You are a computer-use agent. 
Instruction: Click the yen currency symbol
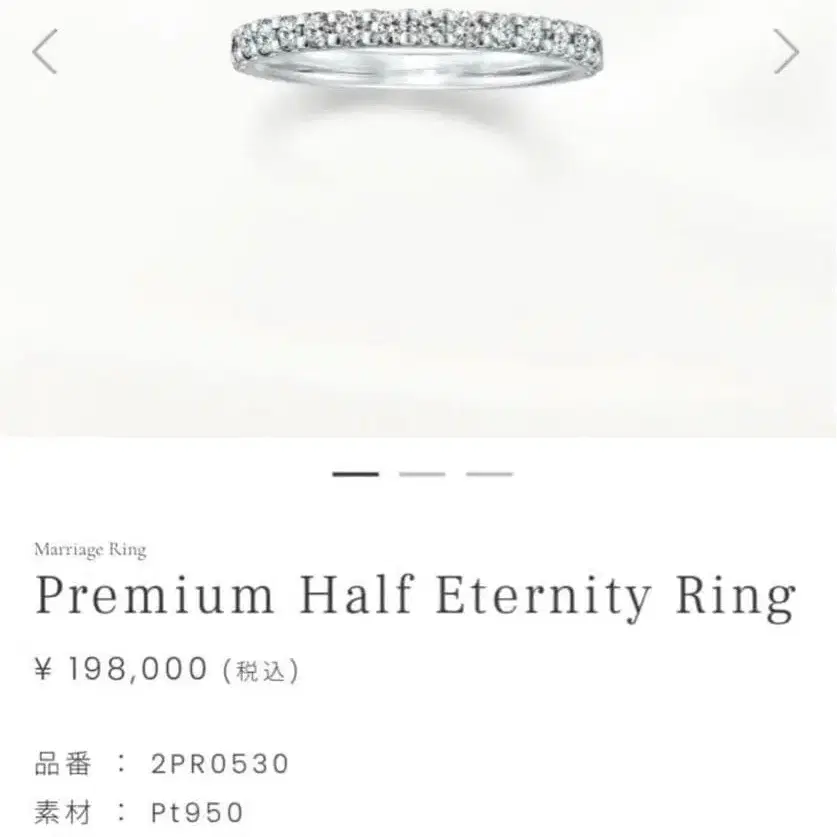point(44,669)
